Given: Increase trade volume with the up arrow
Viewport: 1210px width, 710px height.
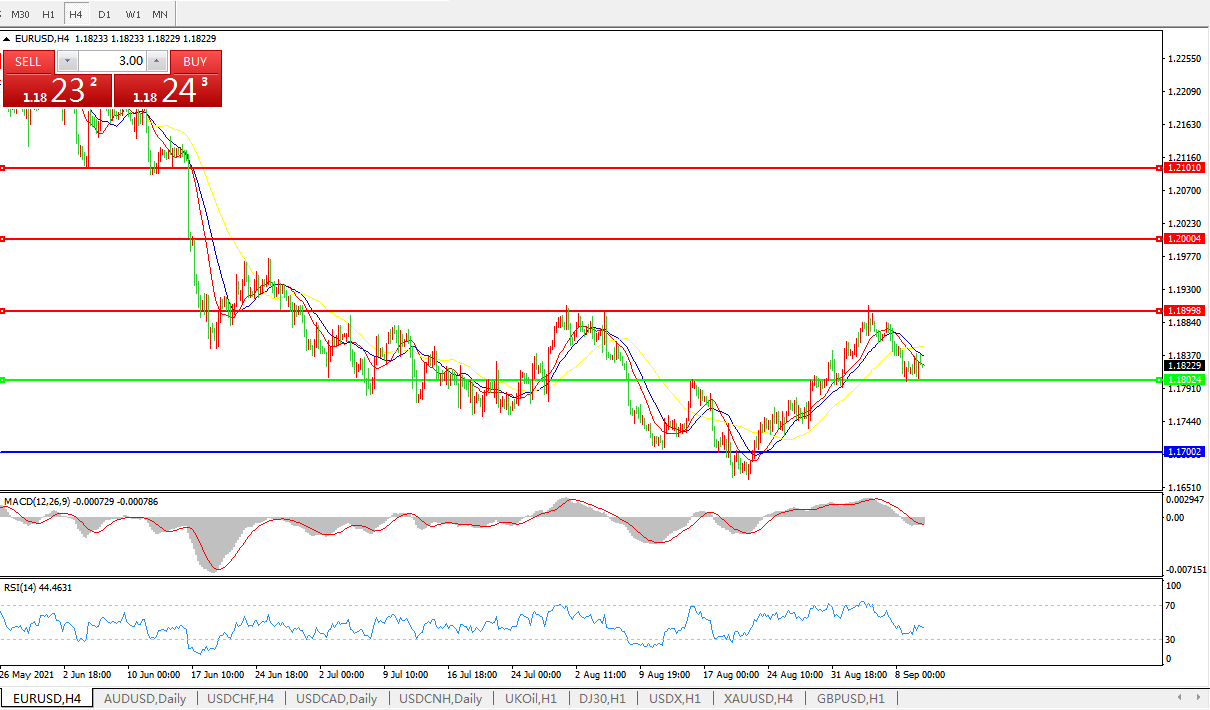Looking at the screenshot, I should (x=157, y=61).
